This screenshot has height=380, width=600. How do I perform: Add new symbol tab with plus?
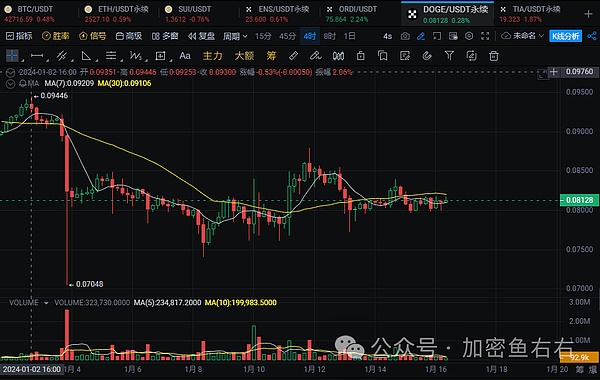589,14
